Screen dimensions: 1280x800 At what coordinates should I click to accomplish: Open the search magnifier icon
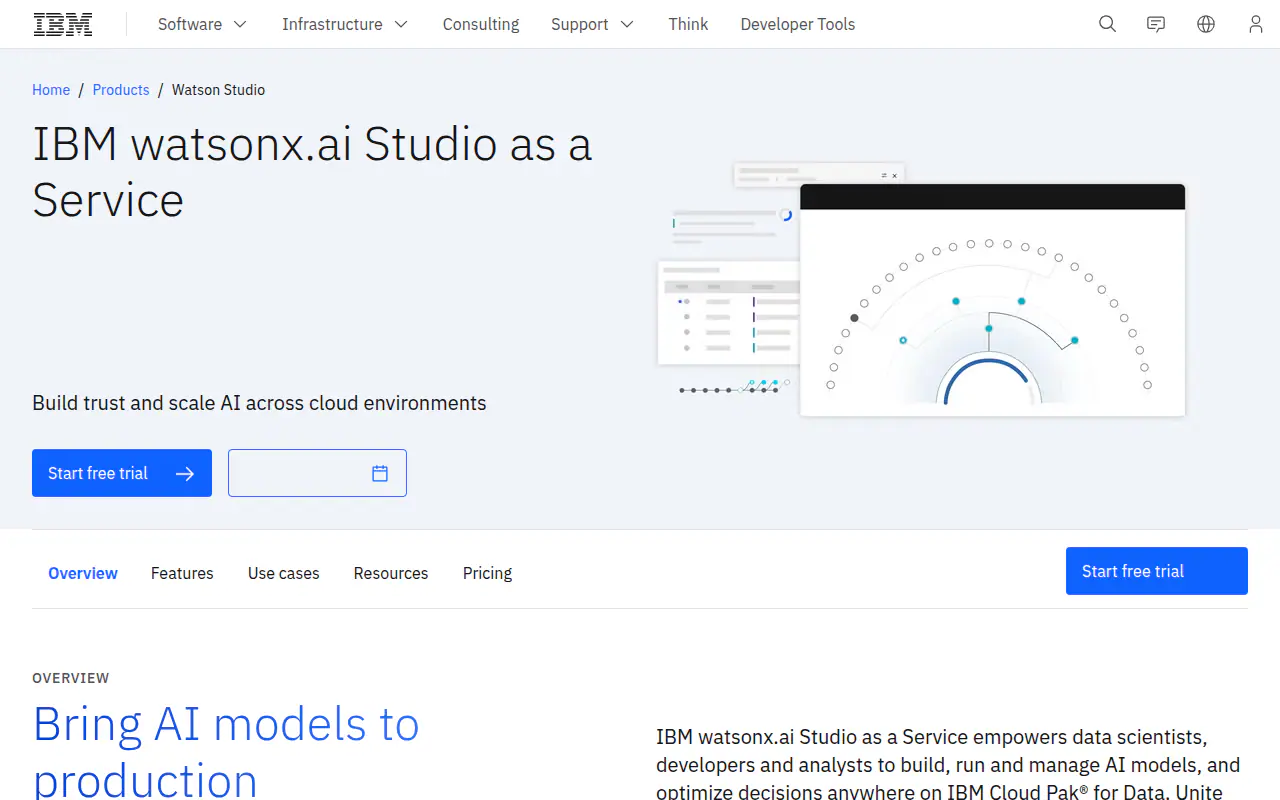click(1107, 24)
